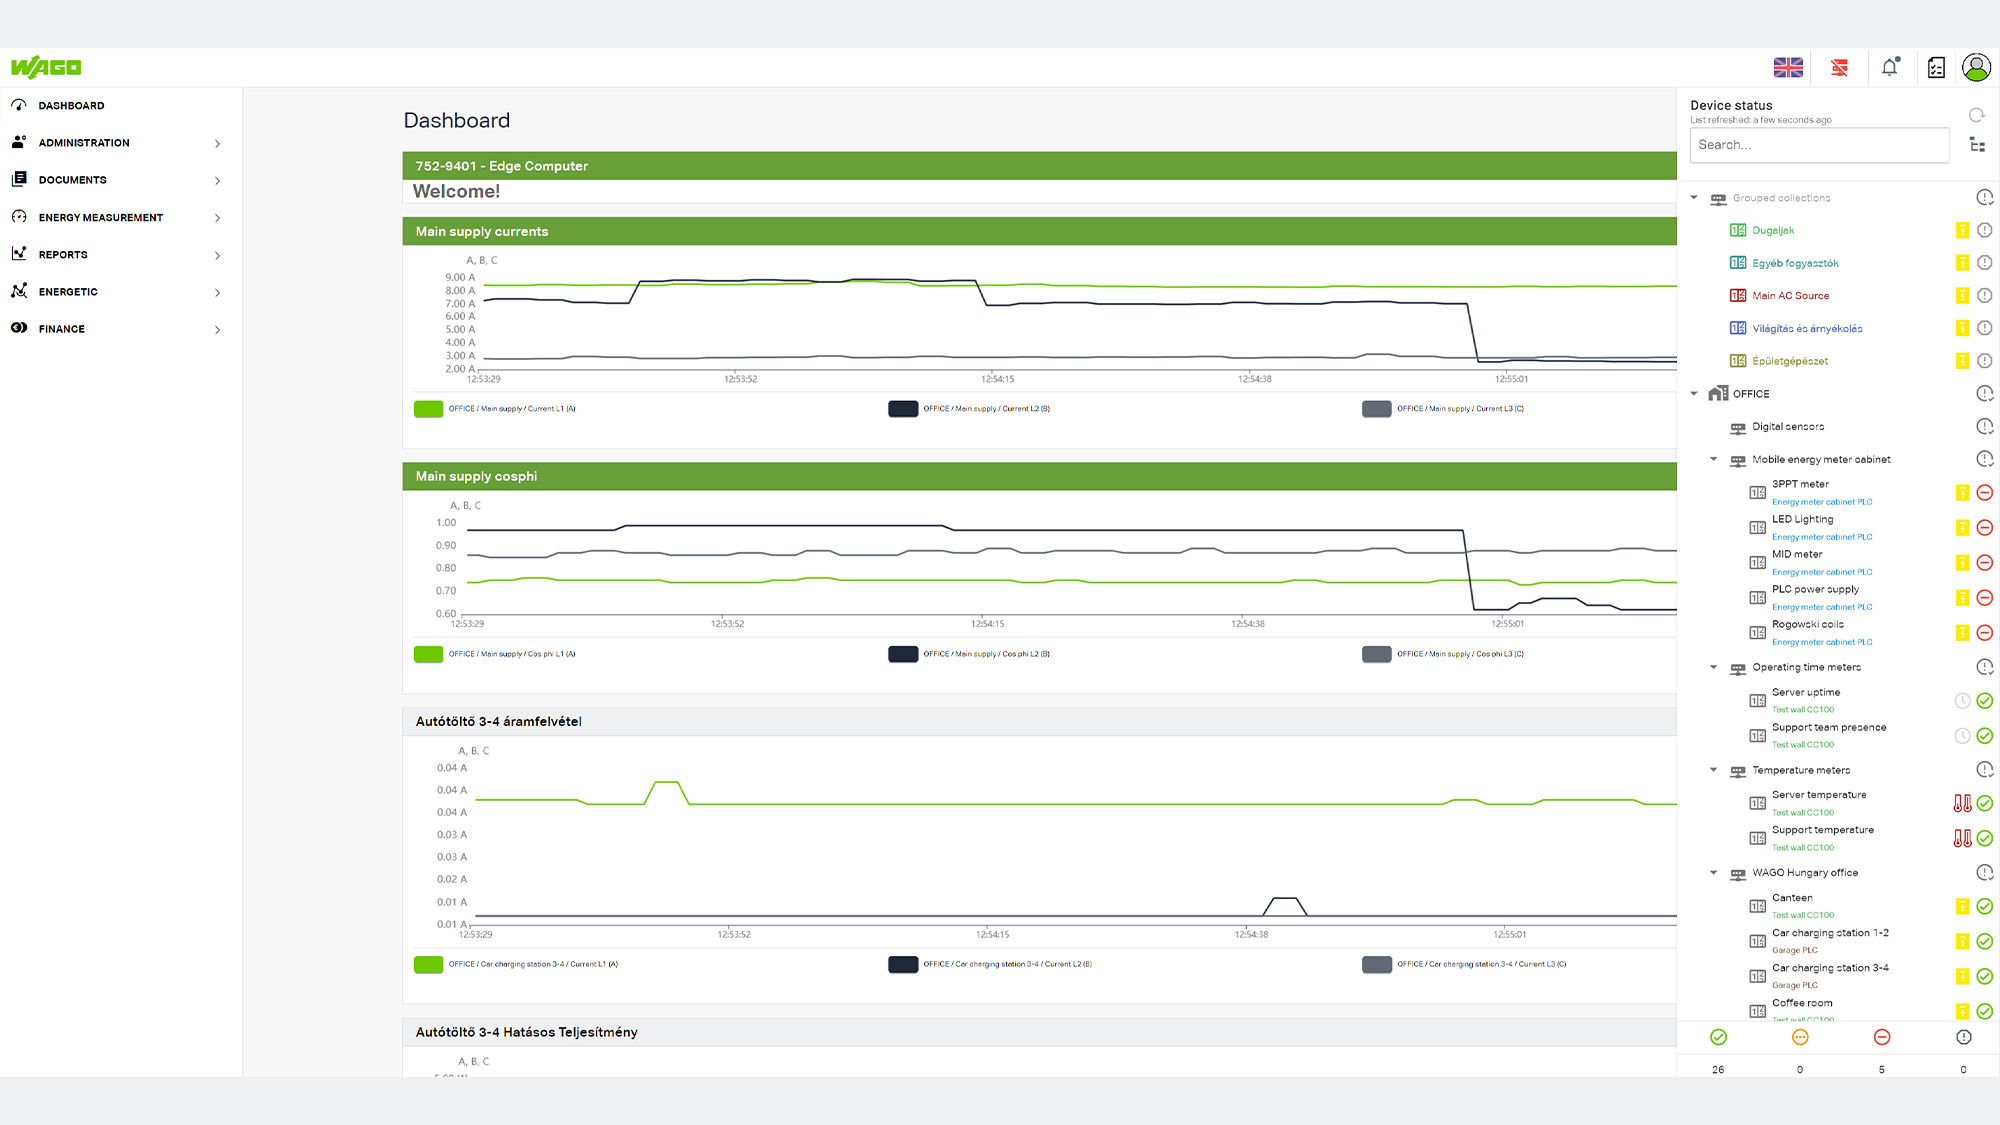The image size is (2000, 1125).
Task: Open the user profile avatar icon
Action: 1976,67
